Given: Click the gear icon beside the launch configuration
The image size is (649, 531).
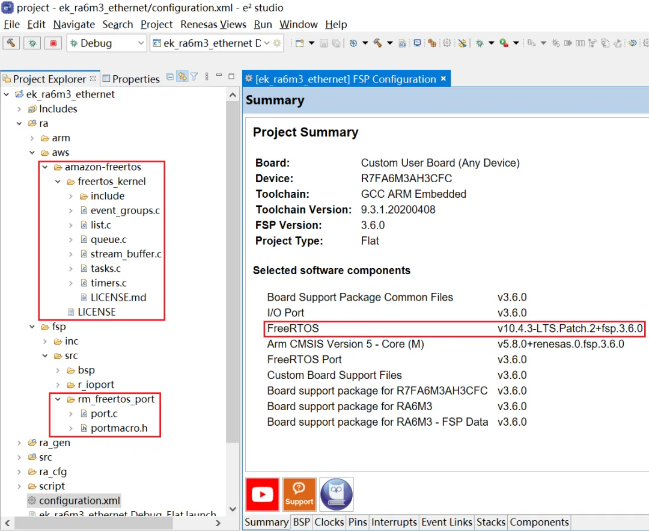Looking at the screenshot, I should click(x=277, y=43).
